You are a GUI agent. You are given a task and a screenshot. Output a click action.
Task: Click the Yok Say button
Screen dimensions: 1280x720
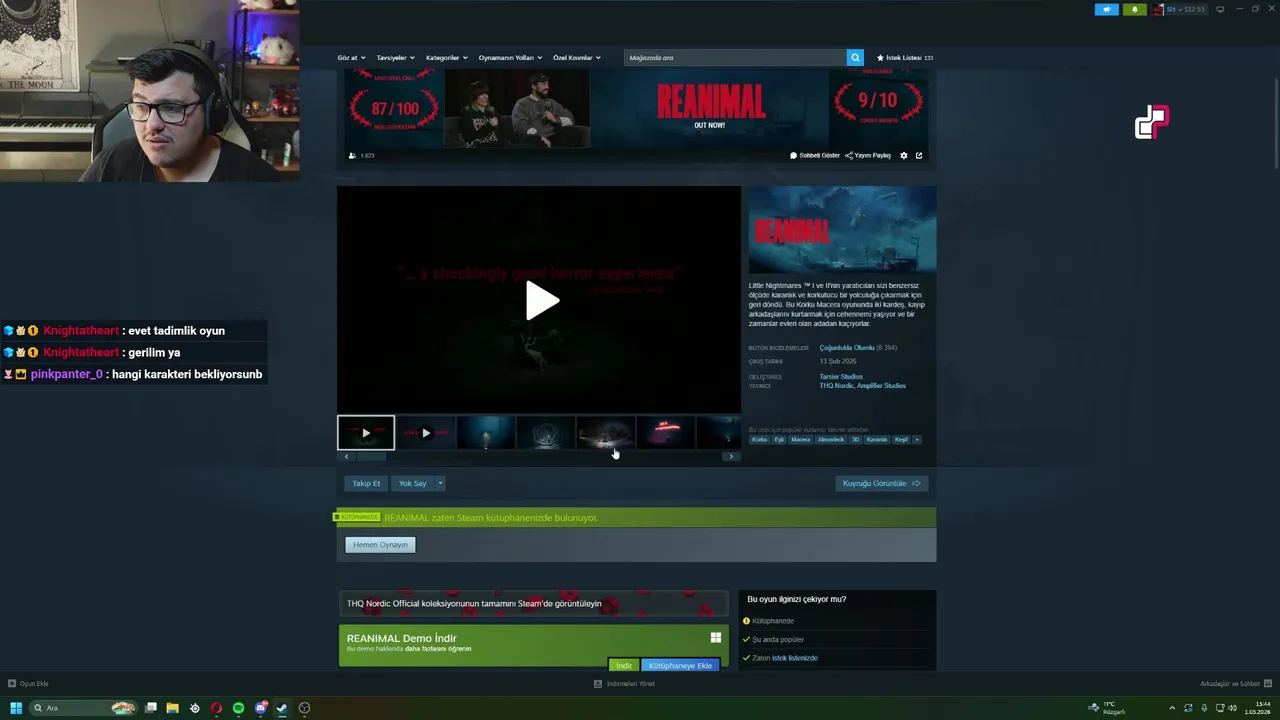point(412,483)
